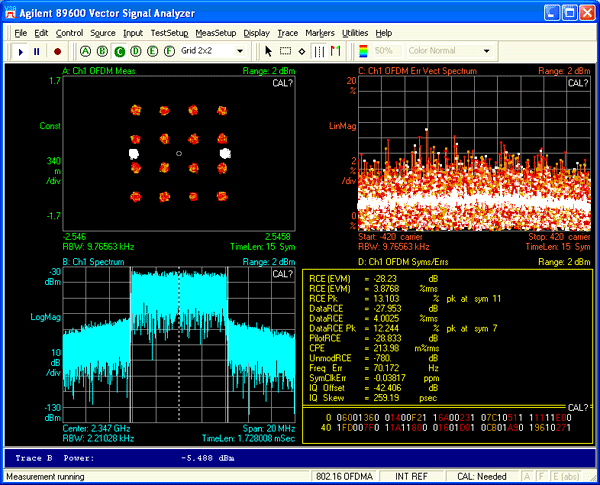Click the red record button

[57, 50]
